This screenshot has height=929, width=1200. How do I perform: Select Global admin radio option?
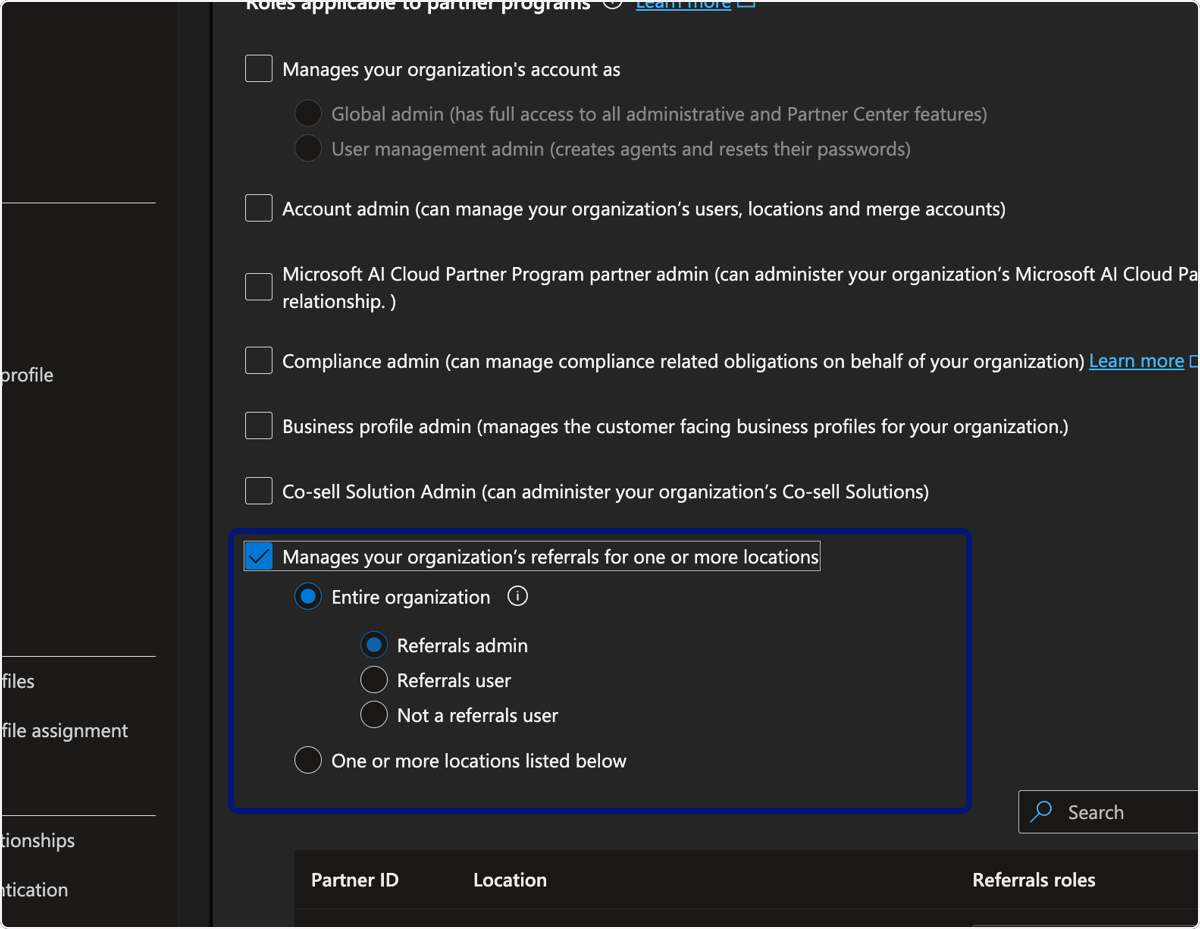[308, 114]
